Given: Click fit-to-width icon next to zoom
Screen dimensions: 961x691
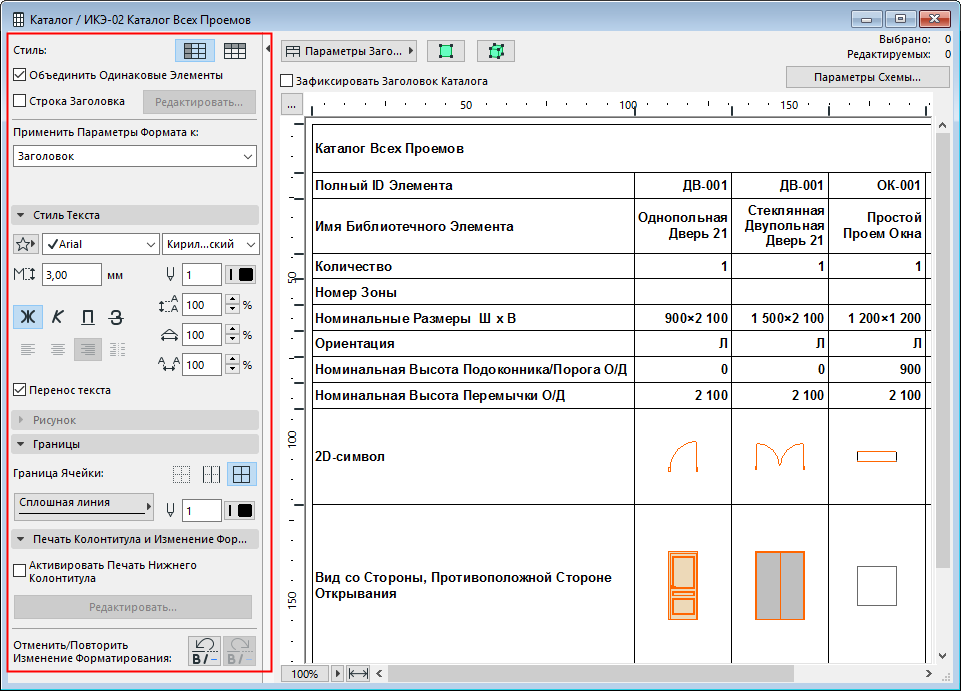Looking at the screenshot, I should pyautogui.click(x=358, y=674).
